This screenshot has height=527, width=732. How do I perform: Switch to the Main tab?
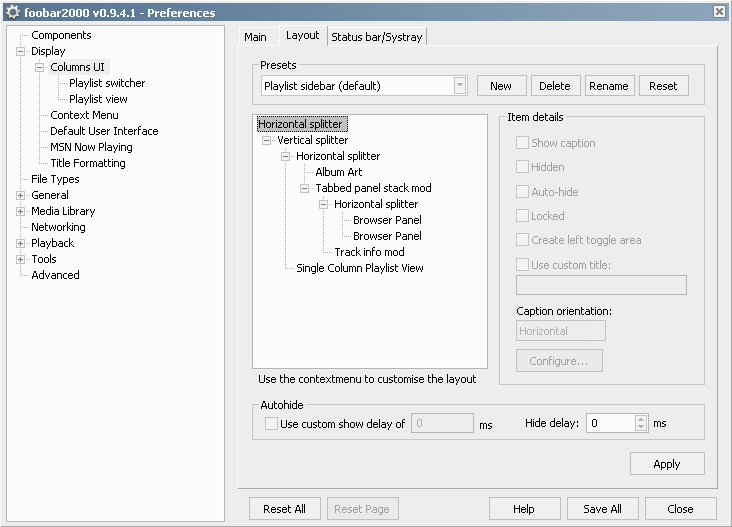coord(255,37)
